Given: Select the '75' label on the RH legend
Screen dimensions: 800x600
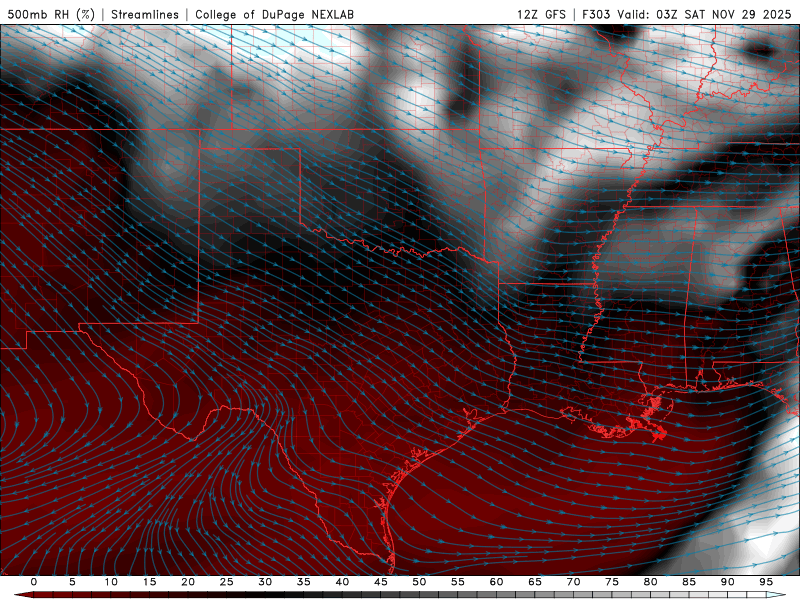Looking at the screenshot, I should coord(612,582).
